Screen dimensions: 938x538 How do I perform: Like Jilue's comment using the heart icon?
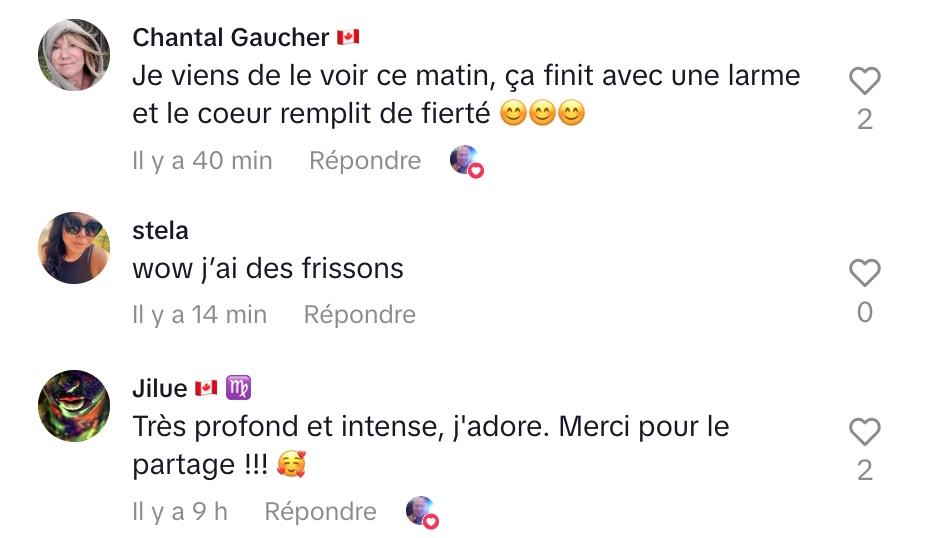coord(864,432)
